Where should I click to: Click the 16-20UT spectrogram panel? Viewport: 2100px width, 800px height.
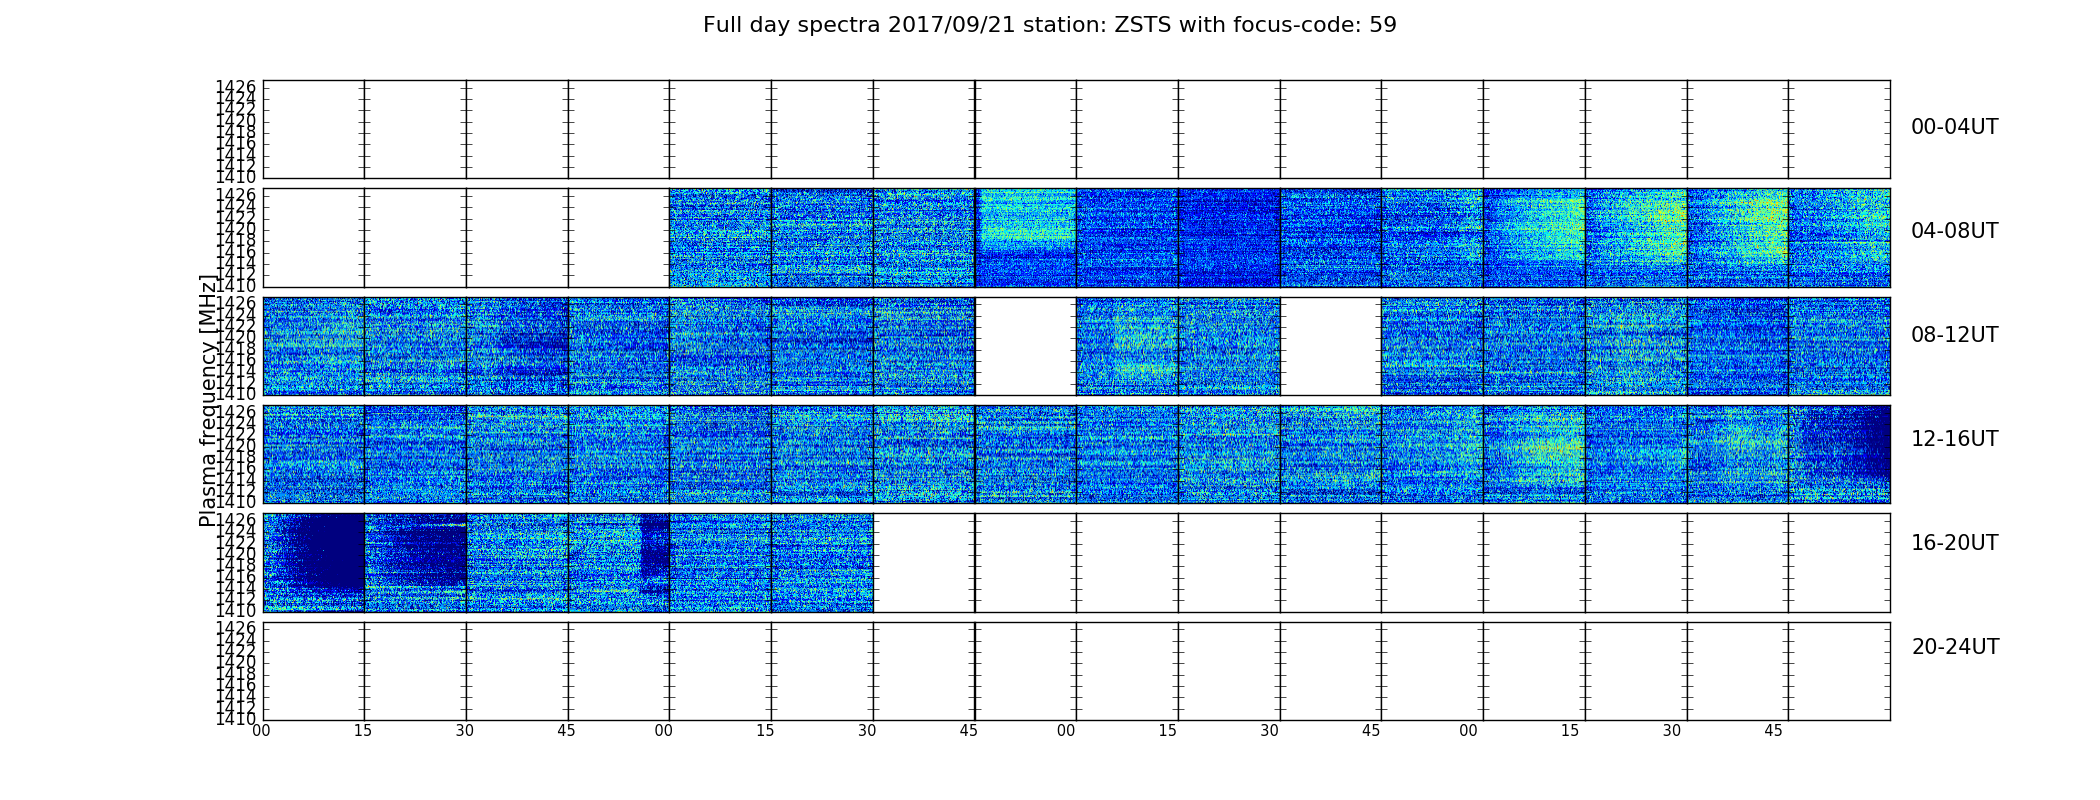1076,563
